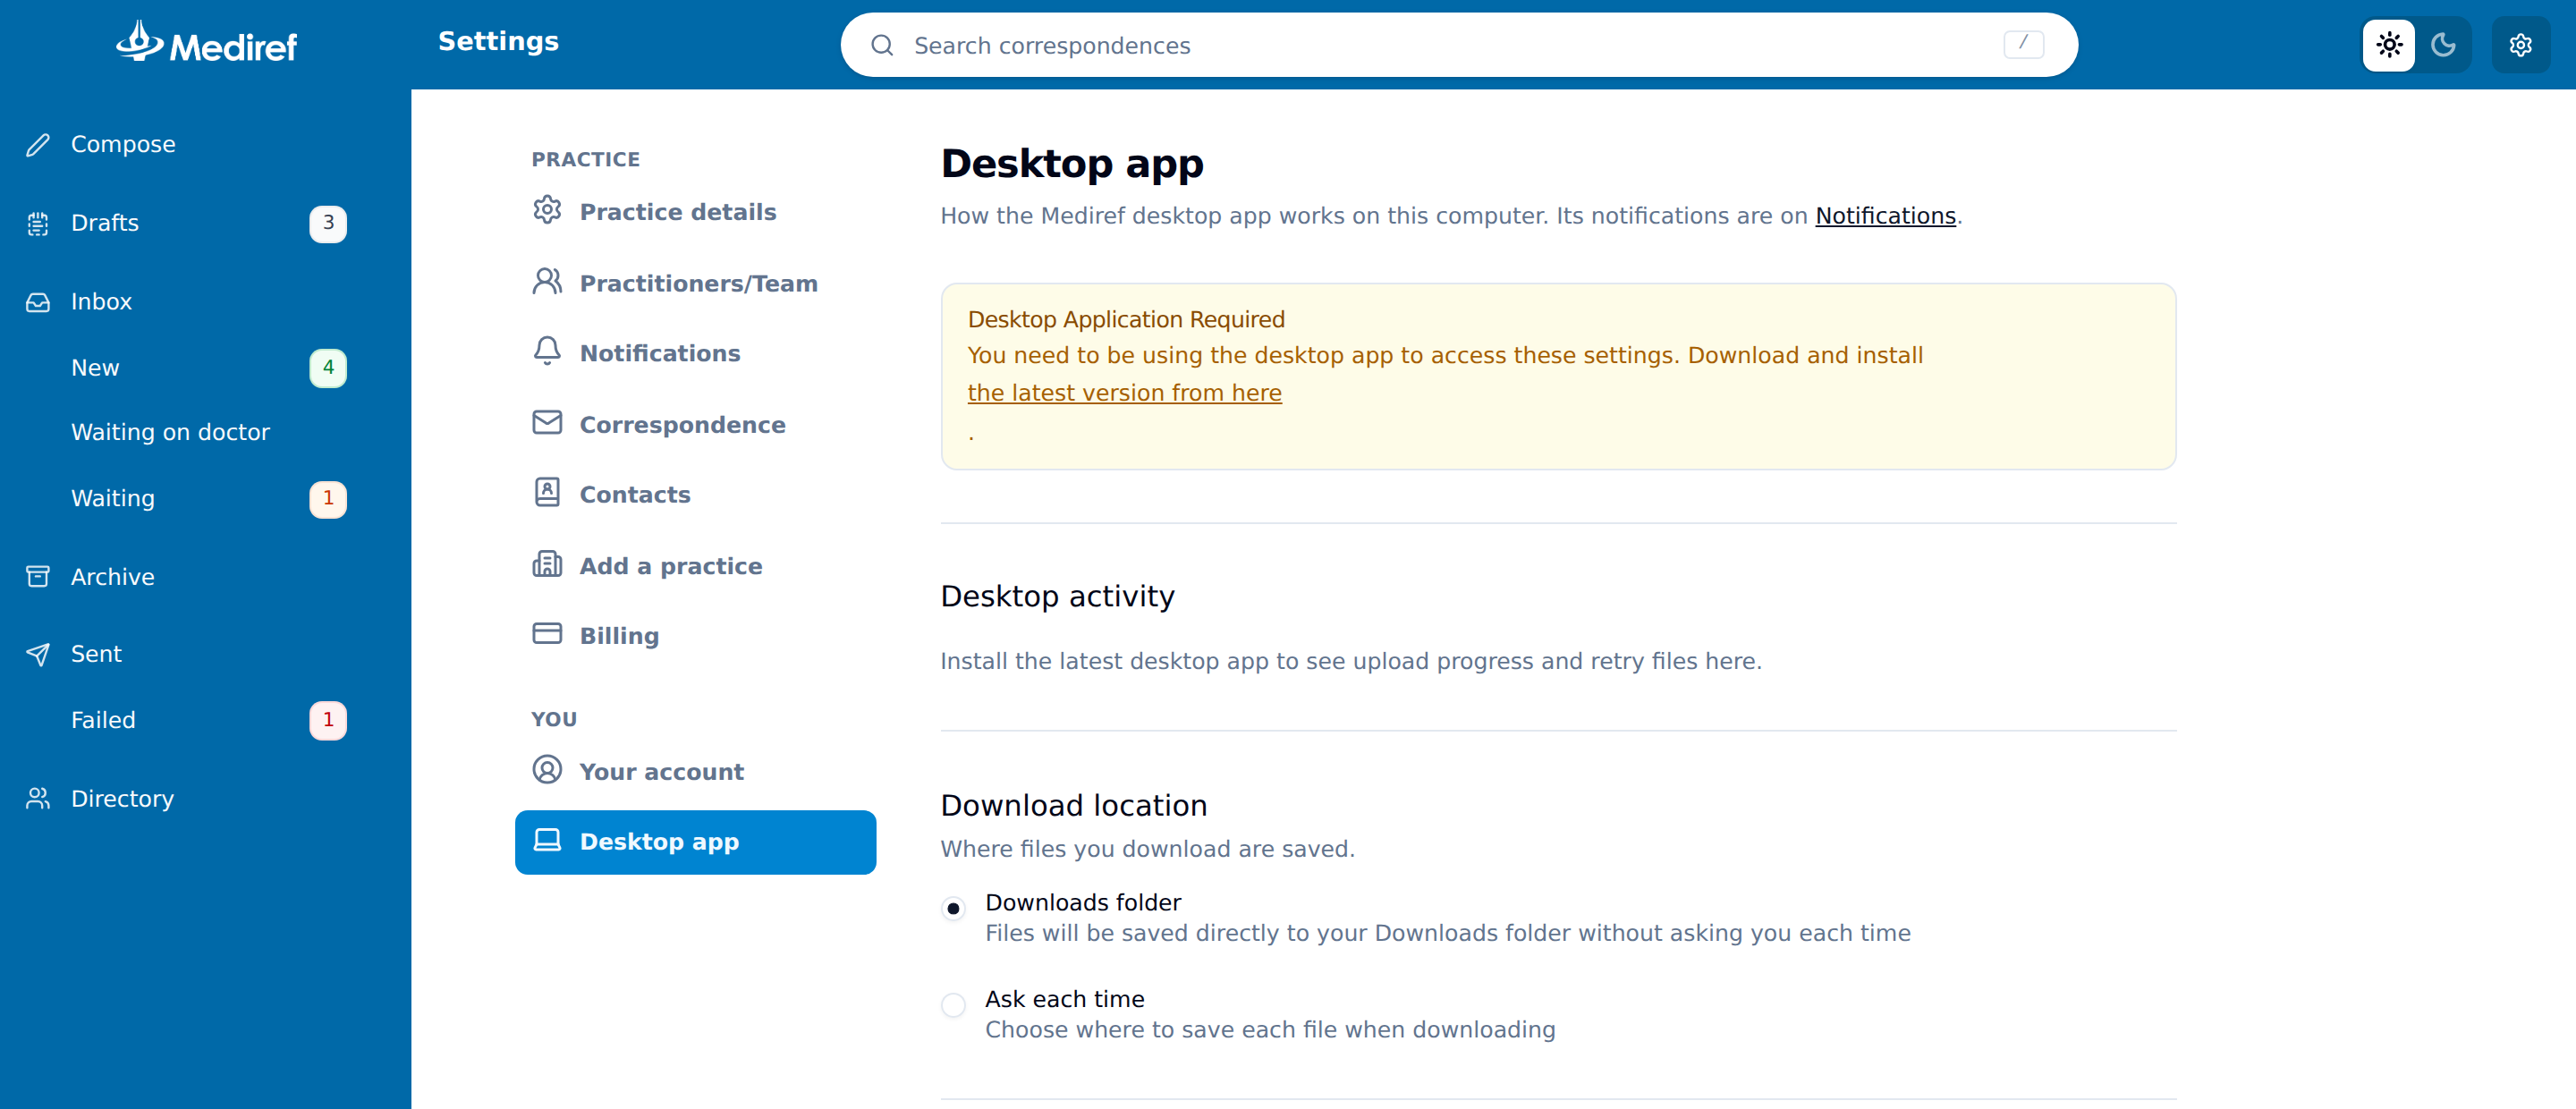Click the Mediref logo
Viewport: 2576px width, 1109px height.
tap(206, 43)
